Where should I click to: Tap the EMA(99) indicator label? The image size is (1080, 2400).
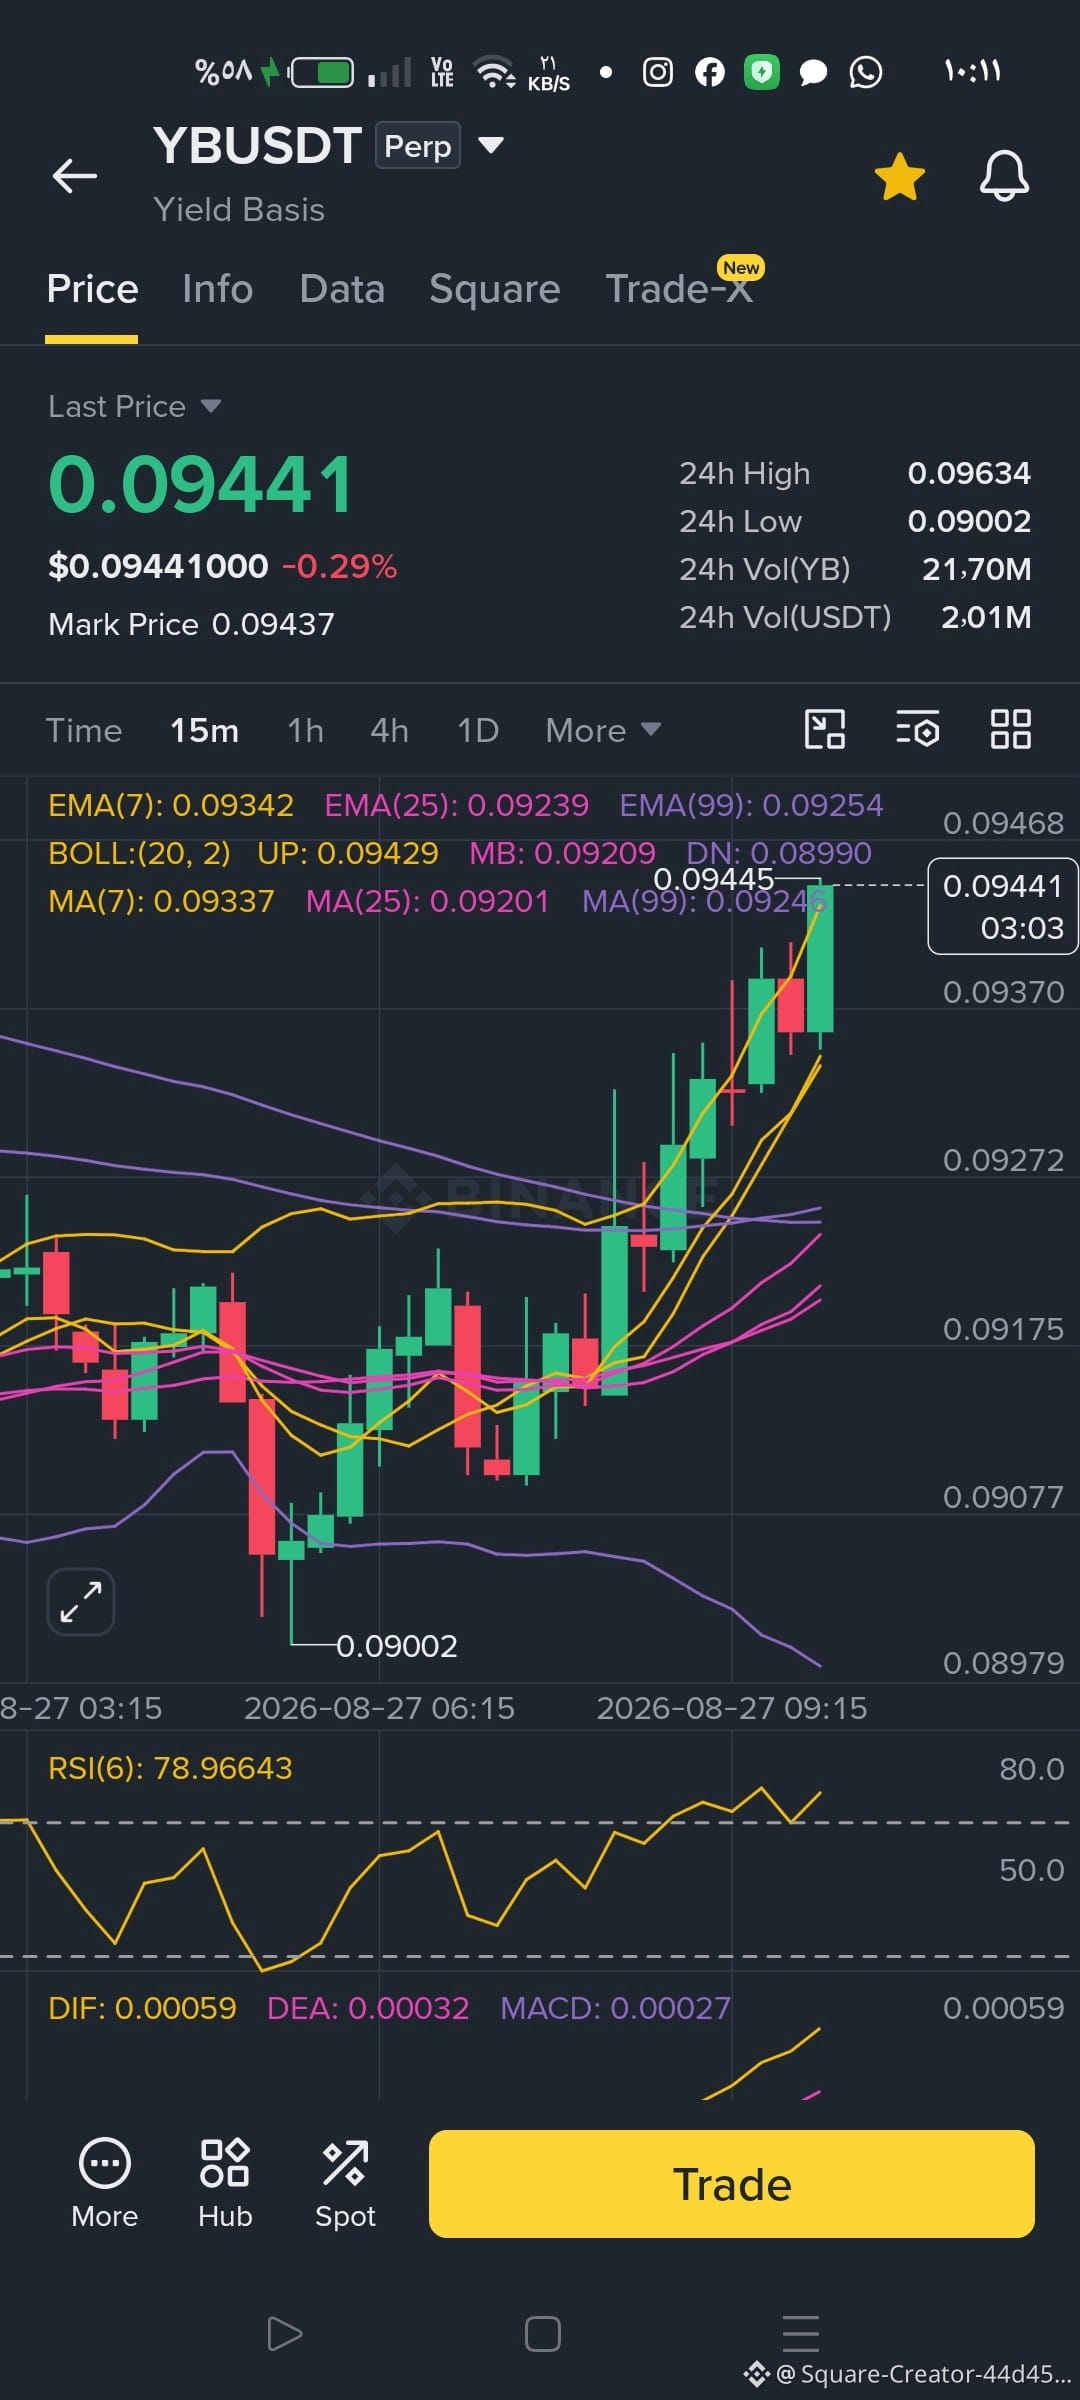[x=751, y=805]
